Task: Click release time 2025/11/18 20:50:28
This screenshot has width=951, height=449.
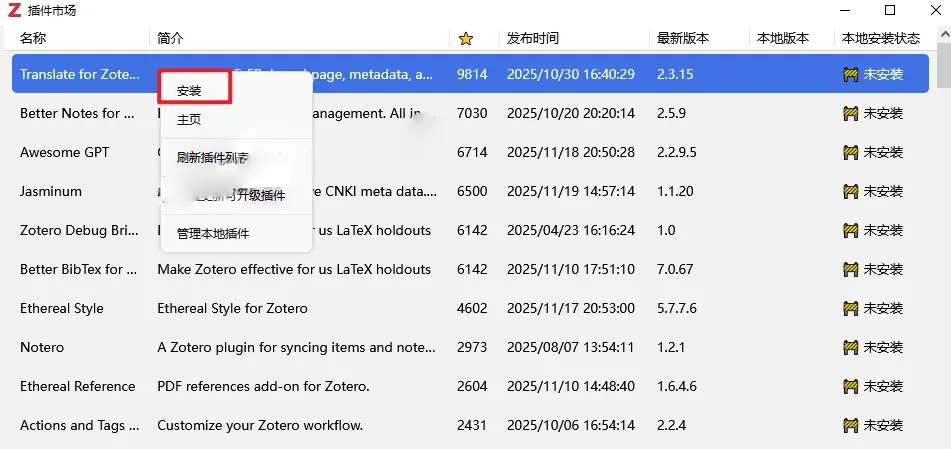Action: (x=571, y=152)
